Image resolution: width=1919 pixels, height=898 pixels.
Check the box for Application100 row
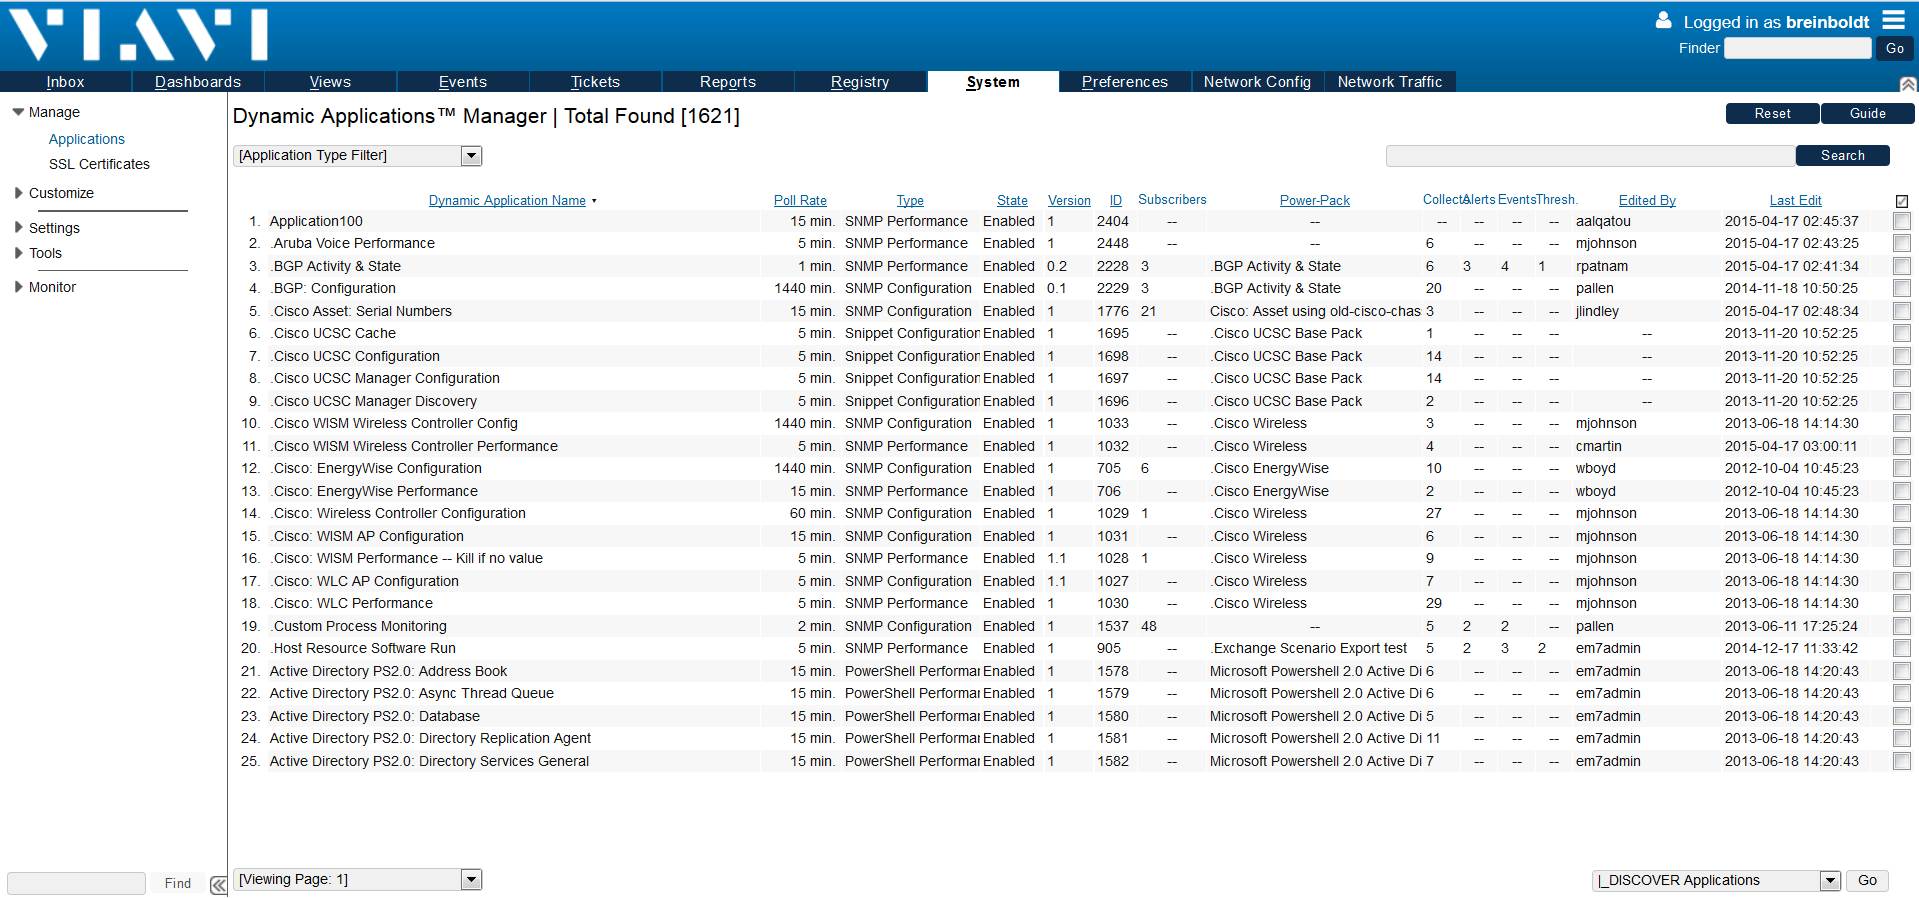(1902, 221)
